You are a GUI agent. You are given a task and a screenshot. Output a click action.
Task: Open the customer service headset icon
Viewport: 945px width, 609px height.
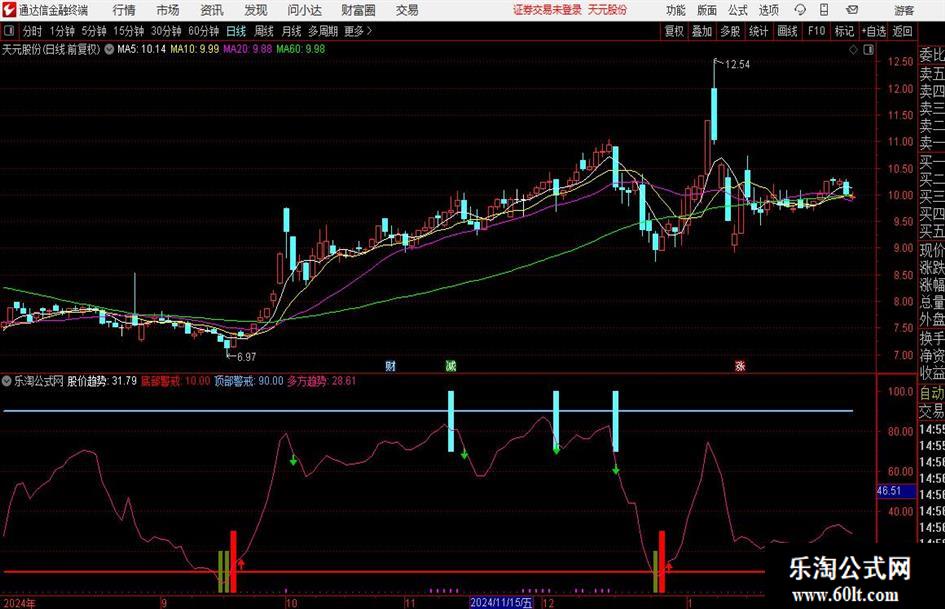pyautogui.click(x=800, y=10)
